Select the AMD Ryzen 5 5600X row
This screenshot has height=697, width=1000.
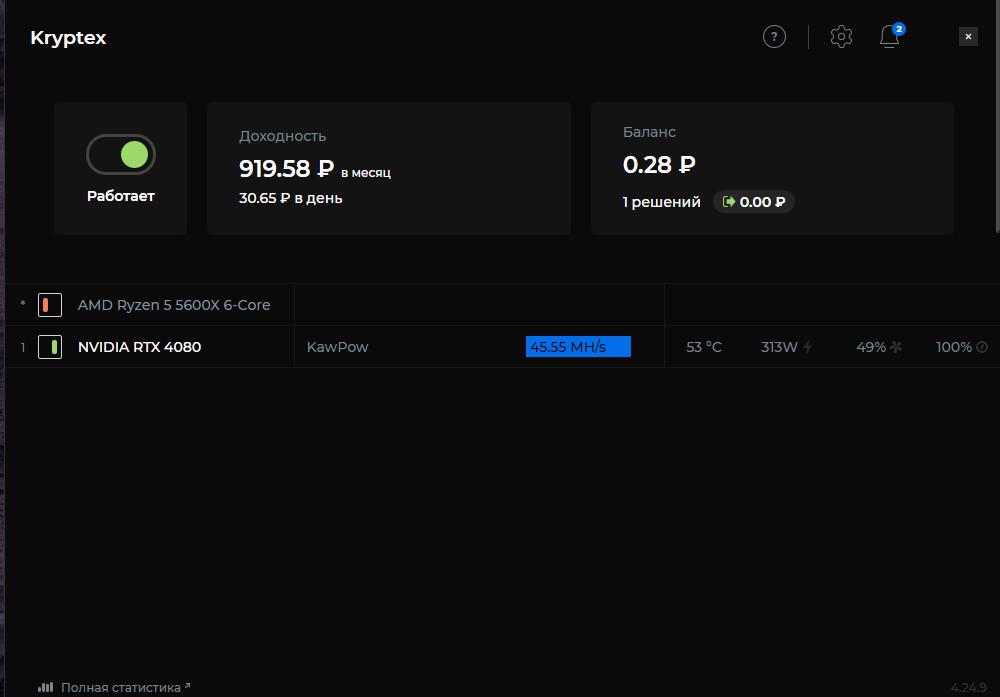tap(174, 305)
